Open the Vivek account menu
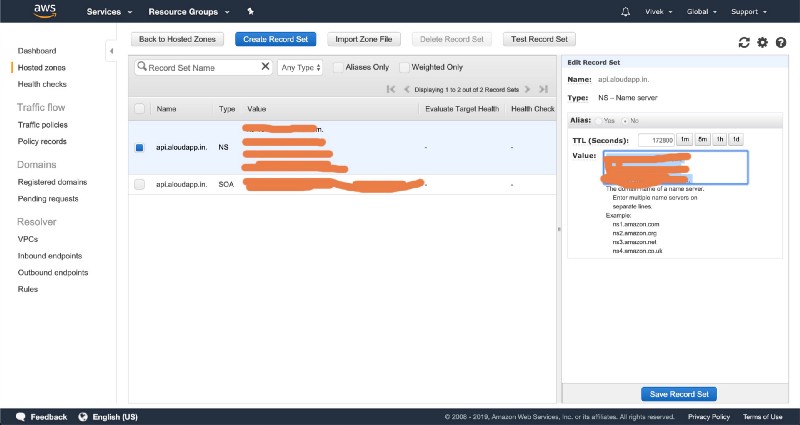The height and width of the screenshot is (425, 800). 659,12
